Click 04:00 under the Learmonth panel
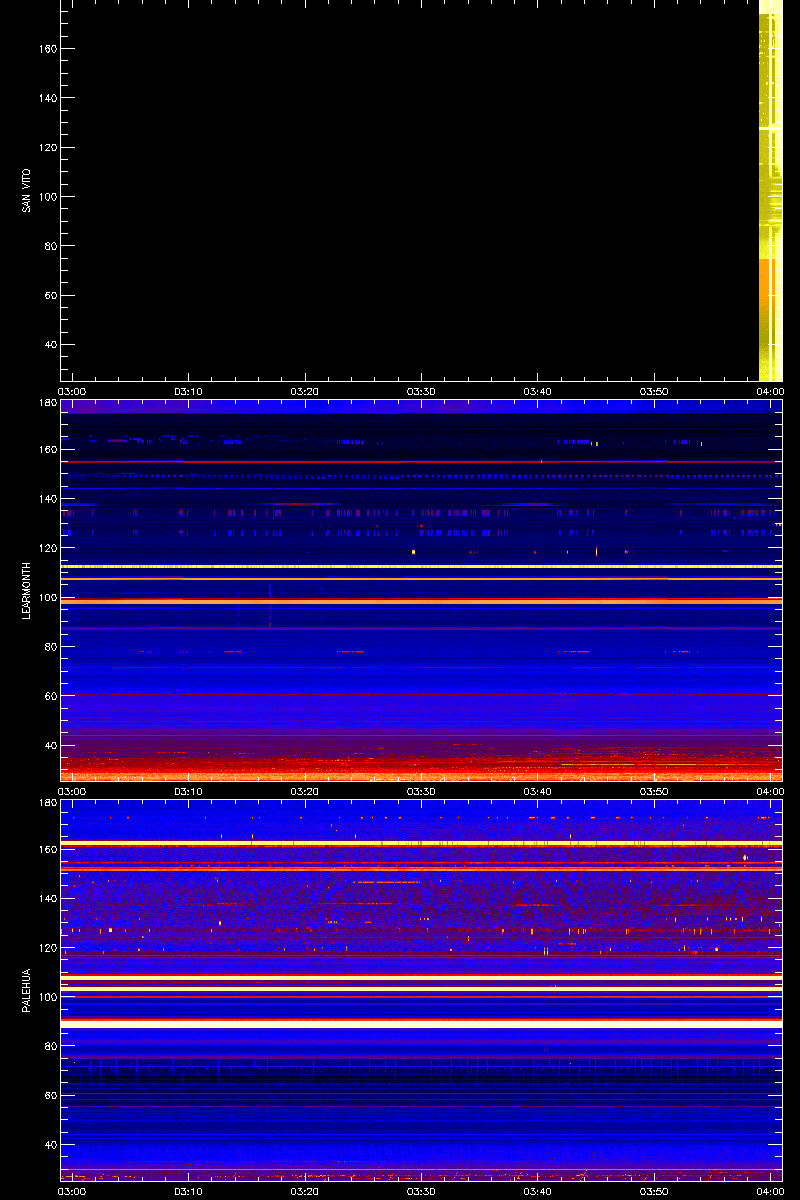Screen dimensions: 800x1200 point(770,791)
